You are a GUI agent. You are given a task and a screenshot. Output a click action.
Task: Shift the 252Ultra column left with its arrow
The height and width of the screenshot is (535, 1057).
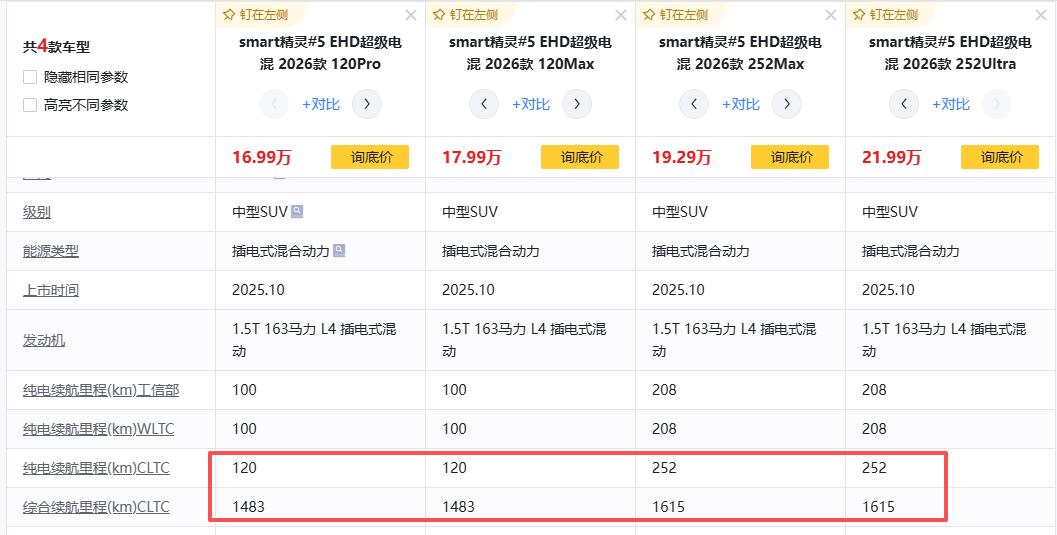[904, 104]
